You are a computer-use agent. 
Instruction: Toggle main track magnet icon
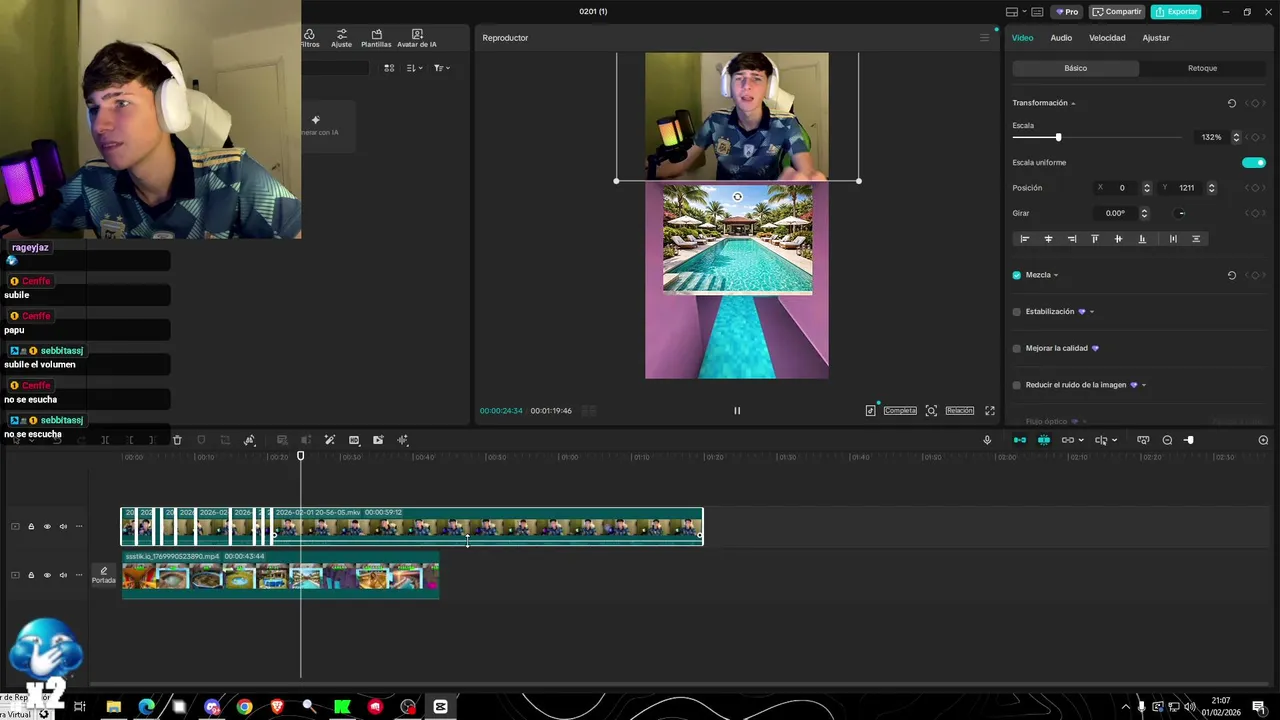[x=1020, y=440]
